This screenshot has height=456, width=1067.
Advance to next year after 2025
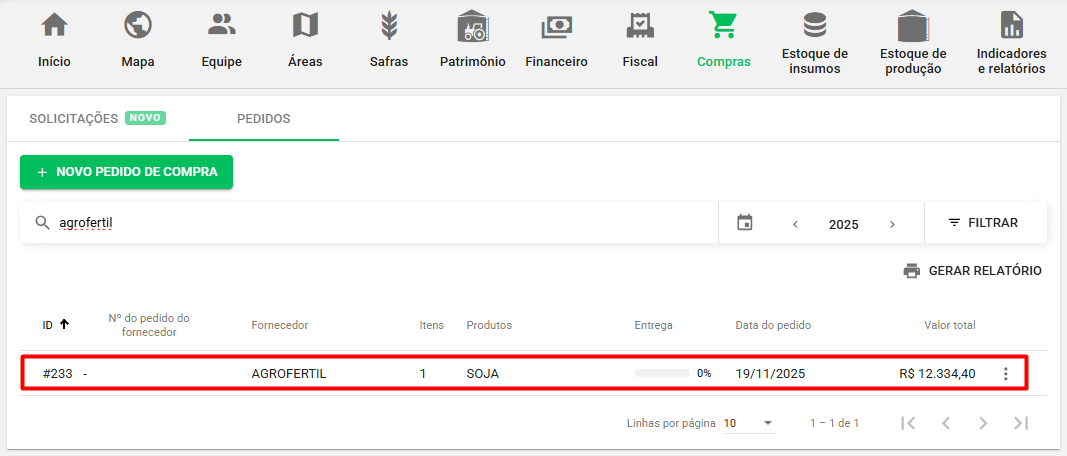pyautogui.click(x=892, y=224)
